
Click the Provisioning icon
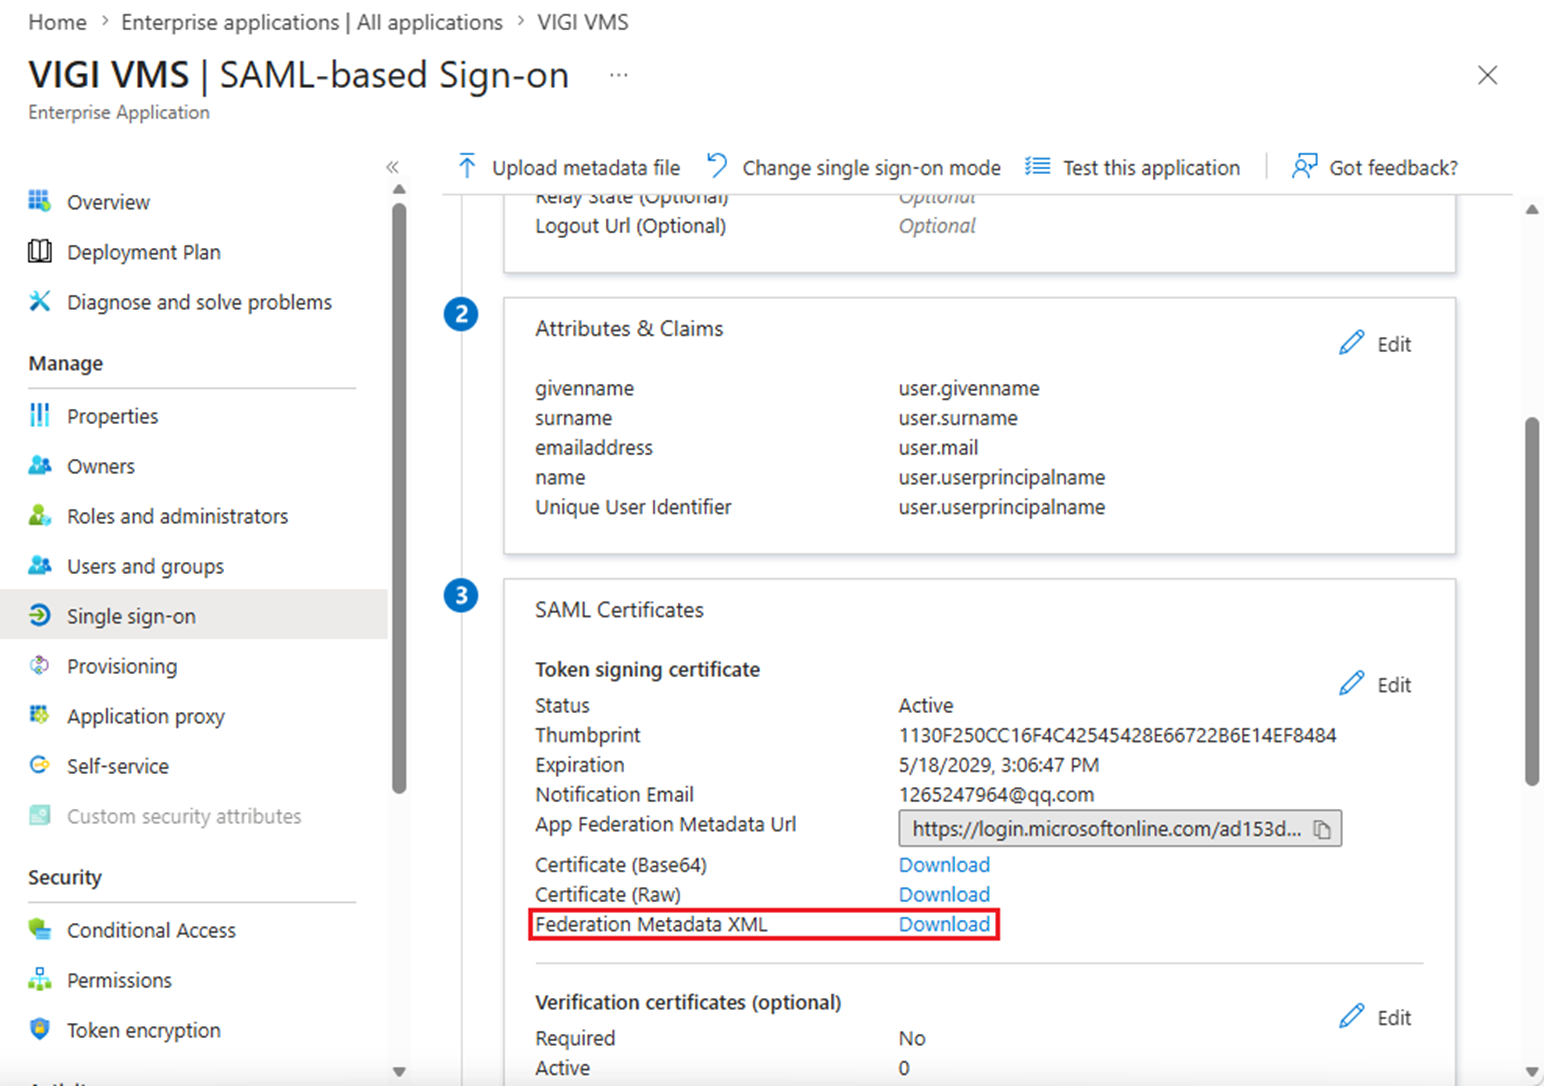click(40, 665)
